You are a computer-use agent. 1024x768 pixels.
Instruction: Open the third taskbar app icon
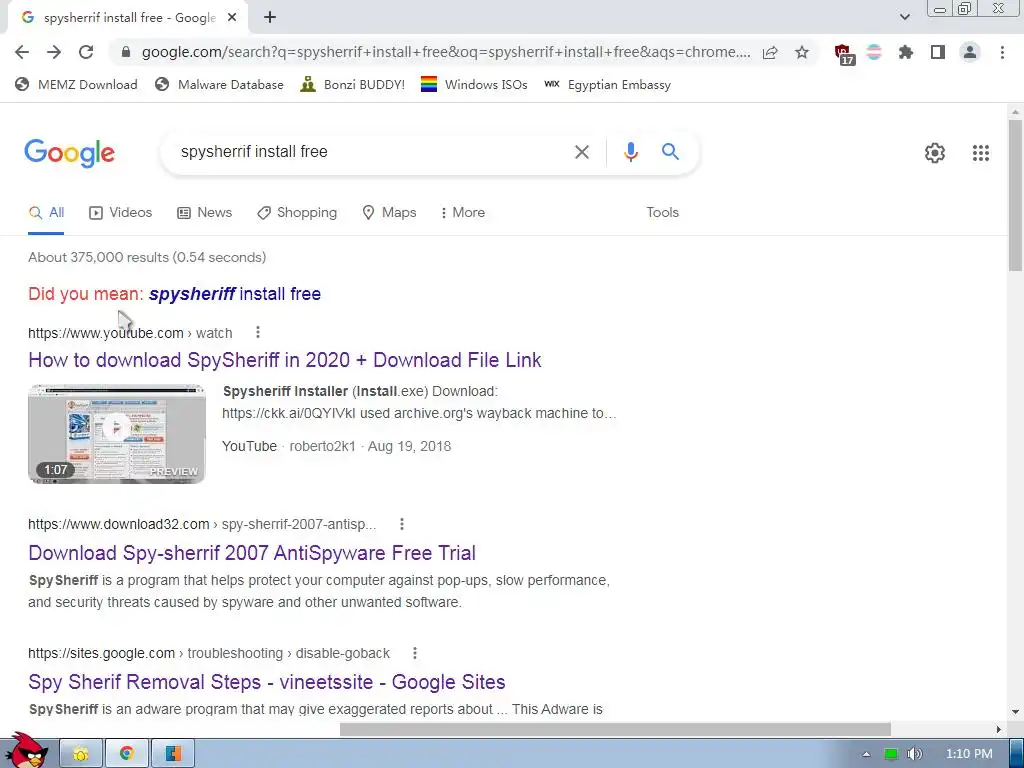point(173,754)
